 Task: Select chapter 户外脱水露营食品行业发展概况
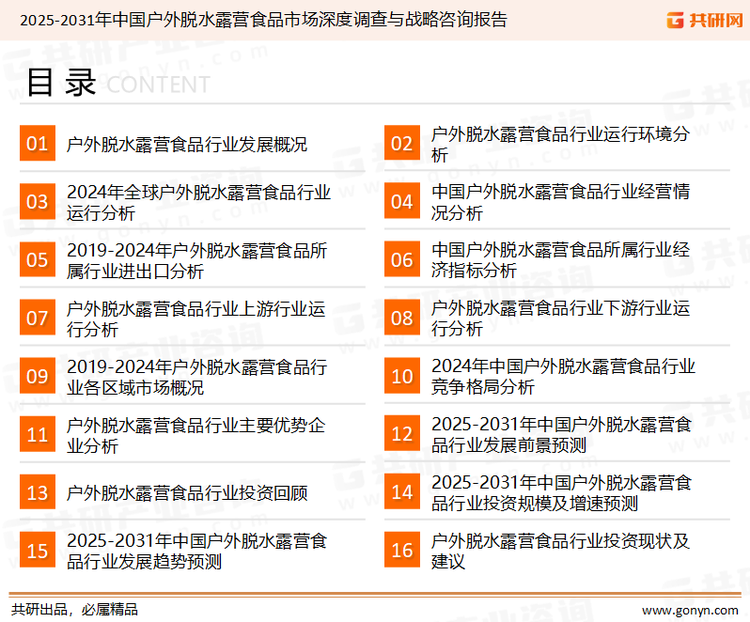[187, 144]
